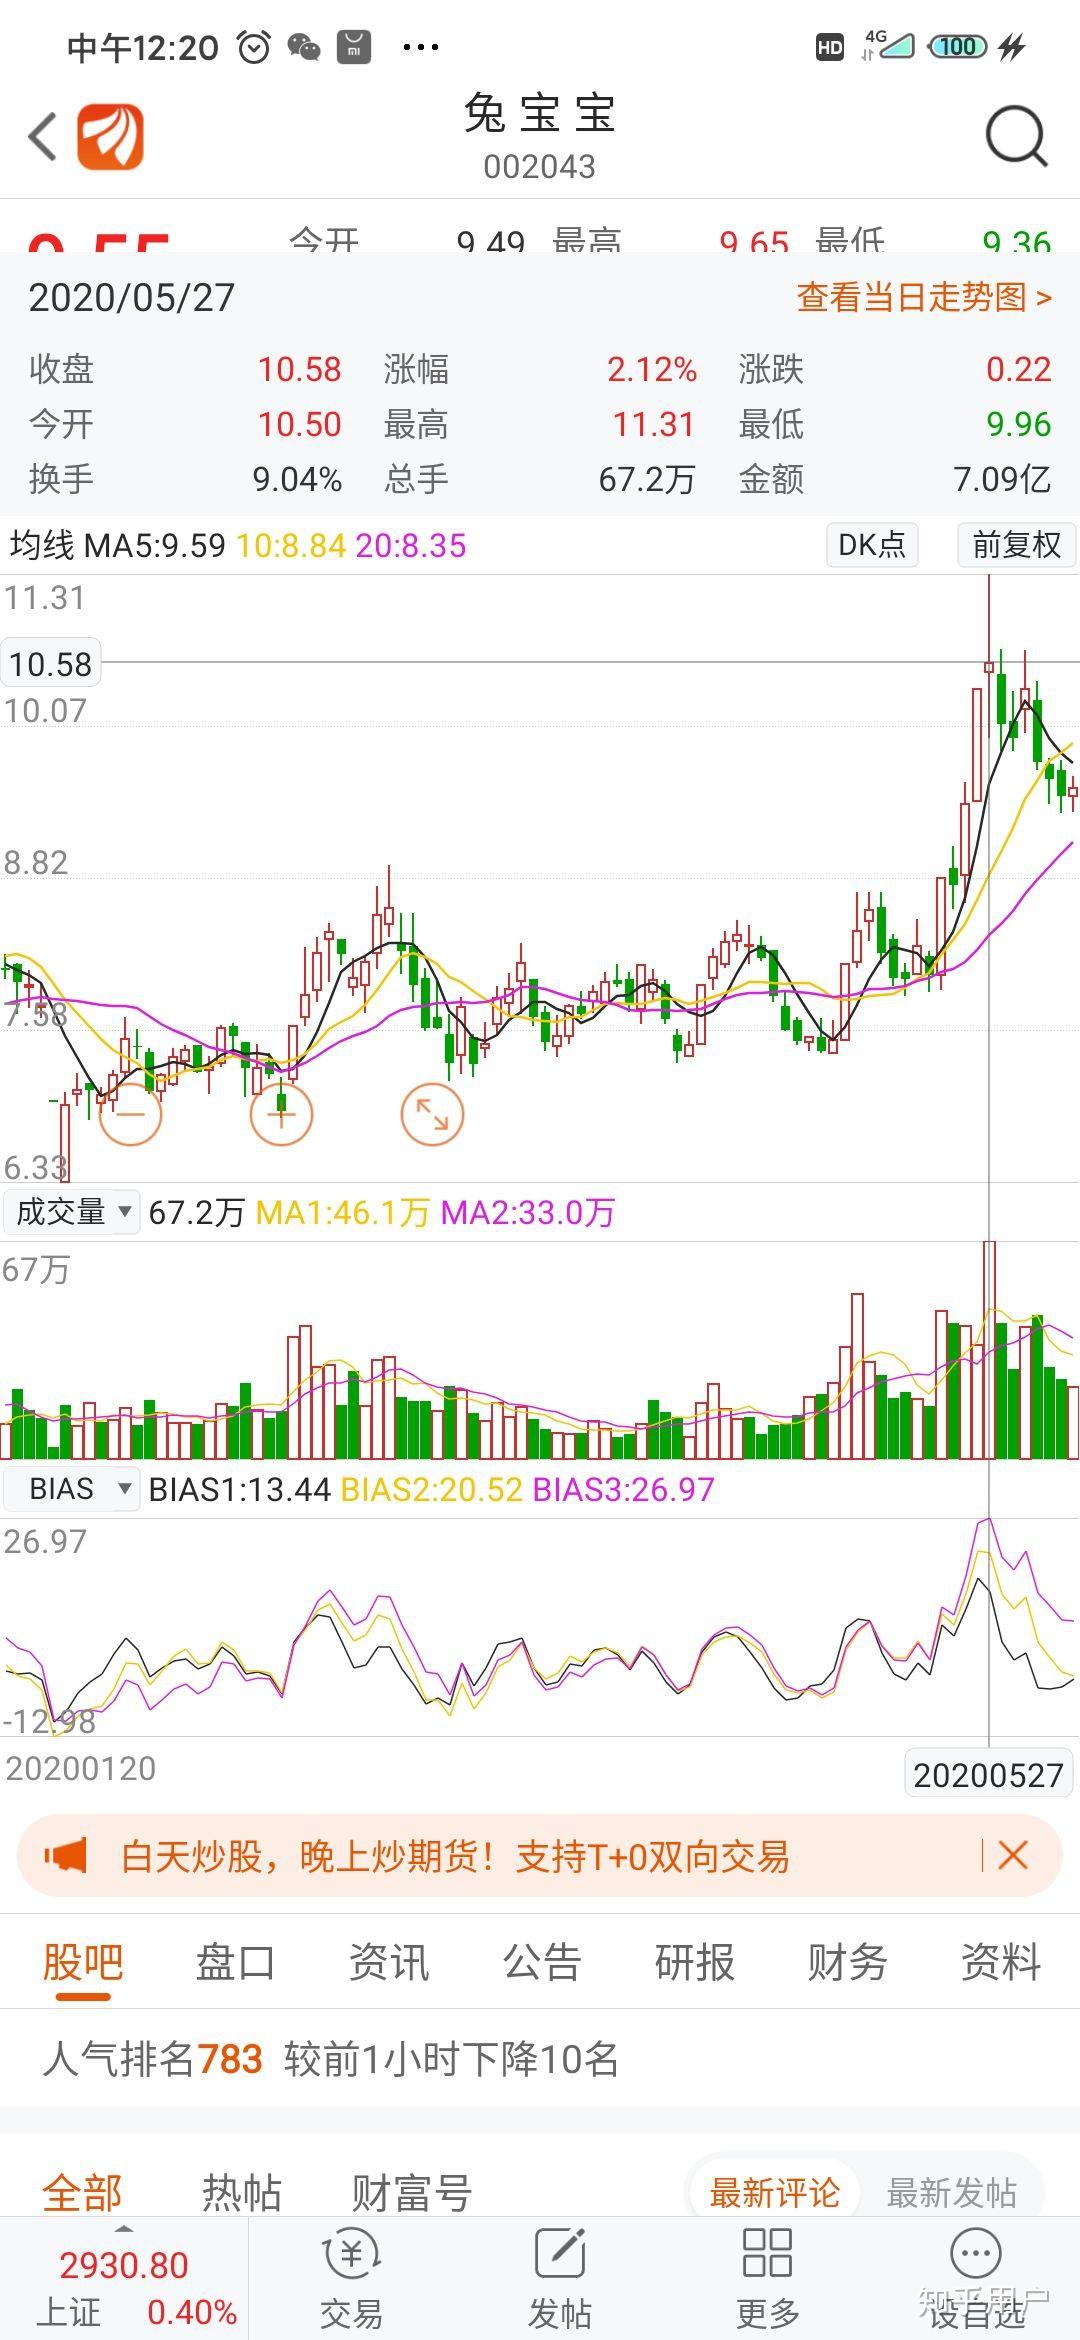Open the 更多 grid icon

pyautogui.click(x=768, y=2278)
